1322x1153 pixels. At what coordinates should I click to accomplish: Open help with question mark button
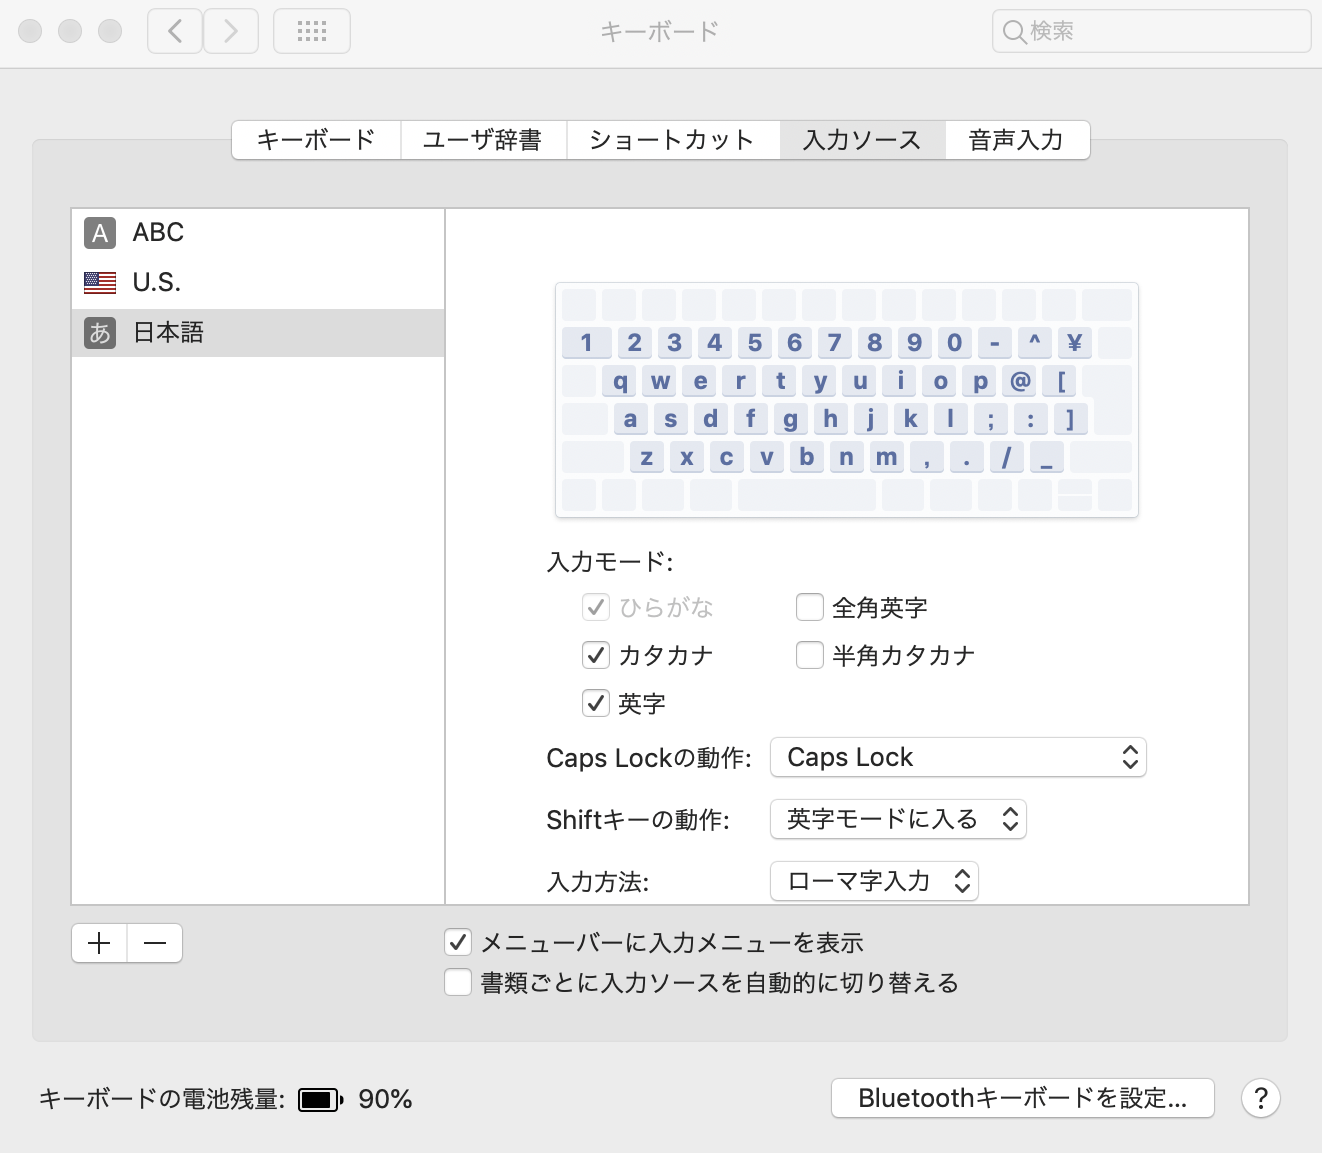(1260, 1098)
